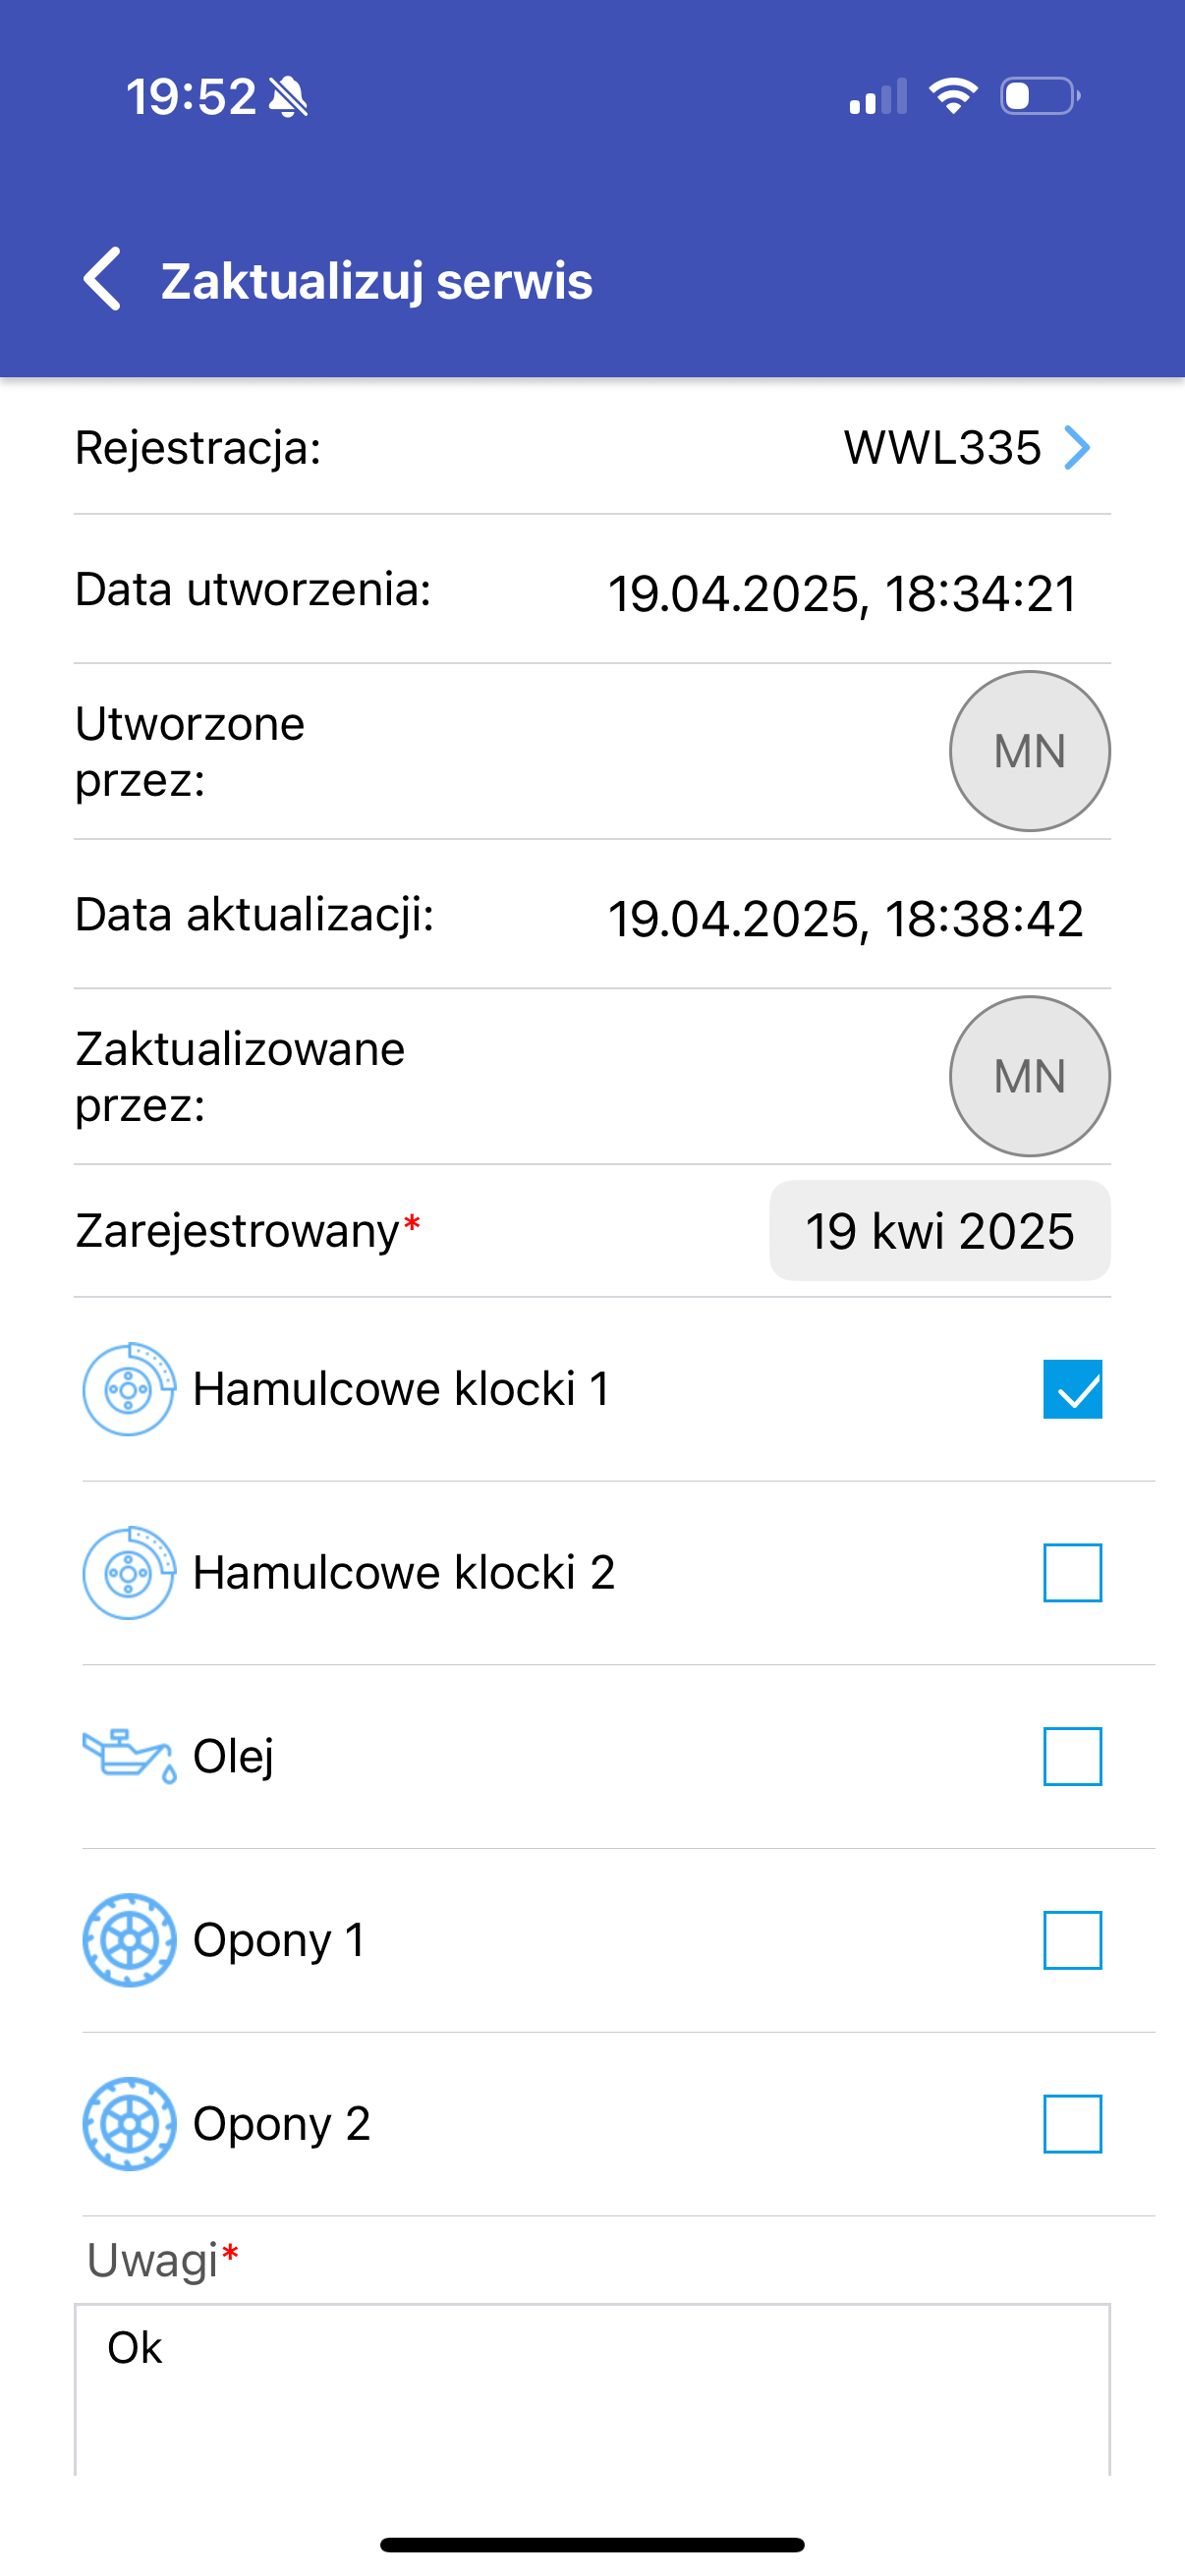Uncheck the Hamulcowe klocki 1 checkbox
Screen dimensions: 1185x2576
click(x=1072, y=1389)
